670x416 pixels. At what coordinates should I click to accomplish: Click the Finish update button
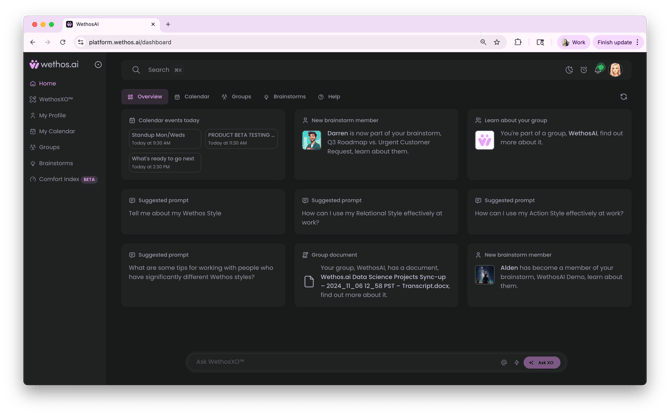tap(614, 42)
